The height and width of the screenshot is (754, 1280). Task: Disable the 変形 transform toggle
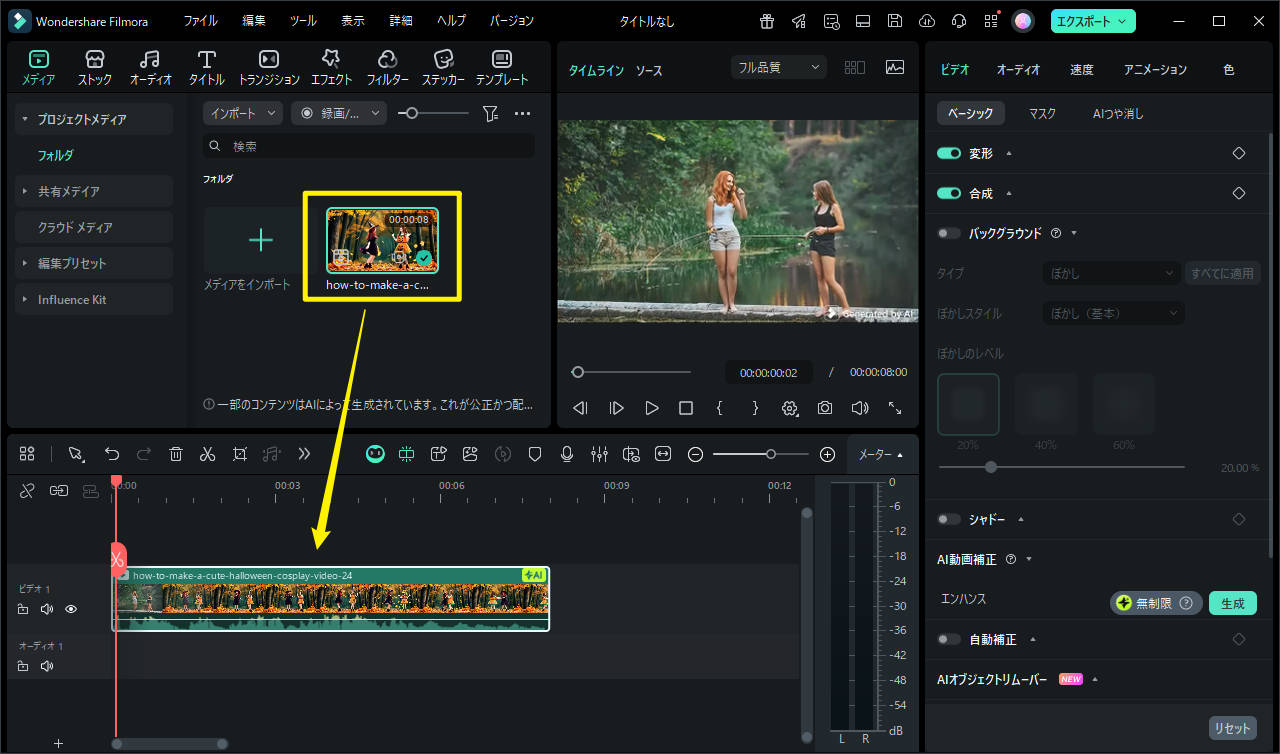[x=949, y=153]
